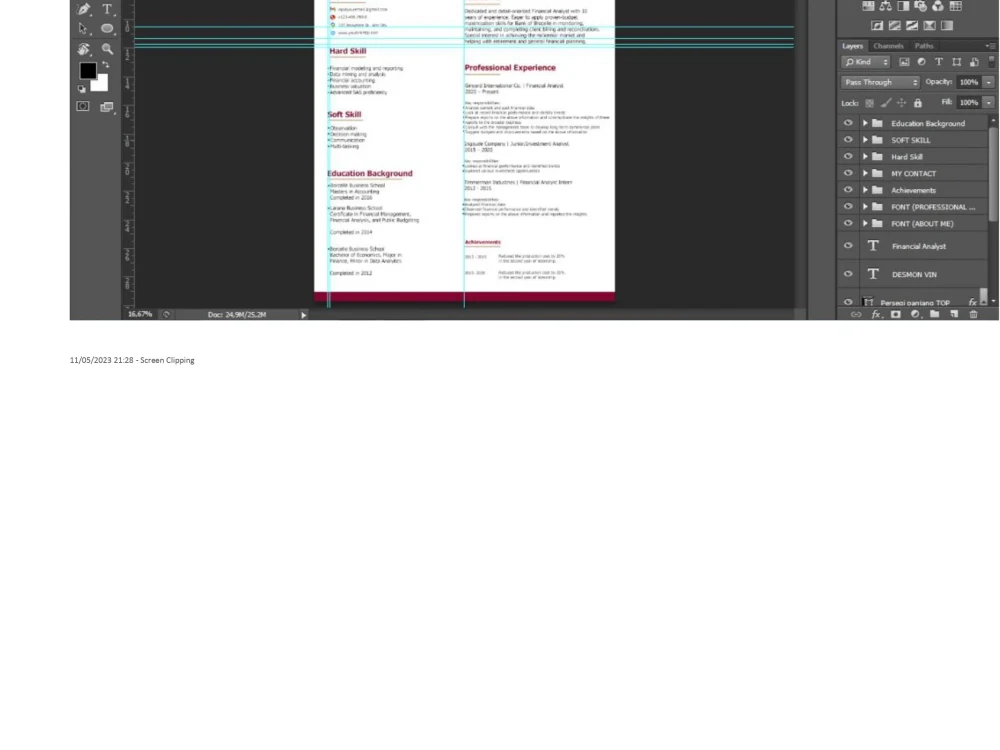Expand the SOFT SKILL group
1000x750 pixels.
pyautogui.click(x=865, y=140)
